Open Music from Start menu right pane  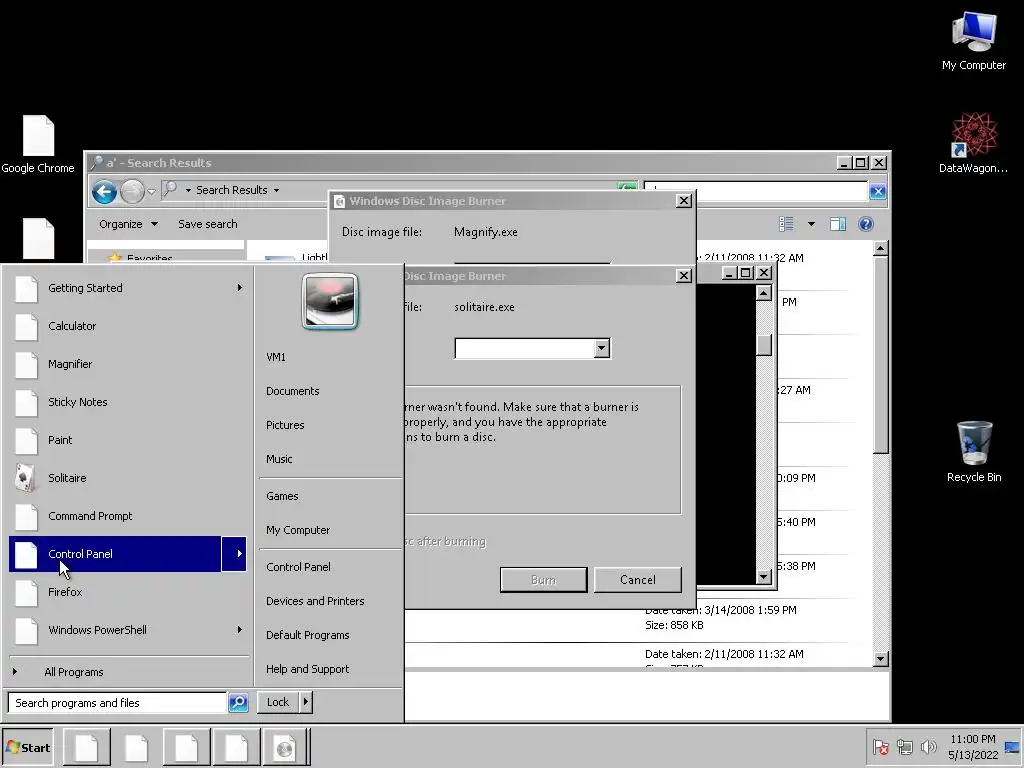(280, 459)
